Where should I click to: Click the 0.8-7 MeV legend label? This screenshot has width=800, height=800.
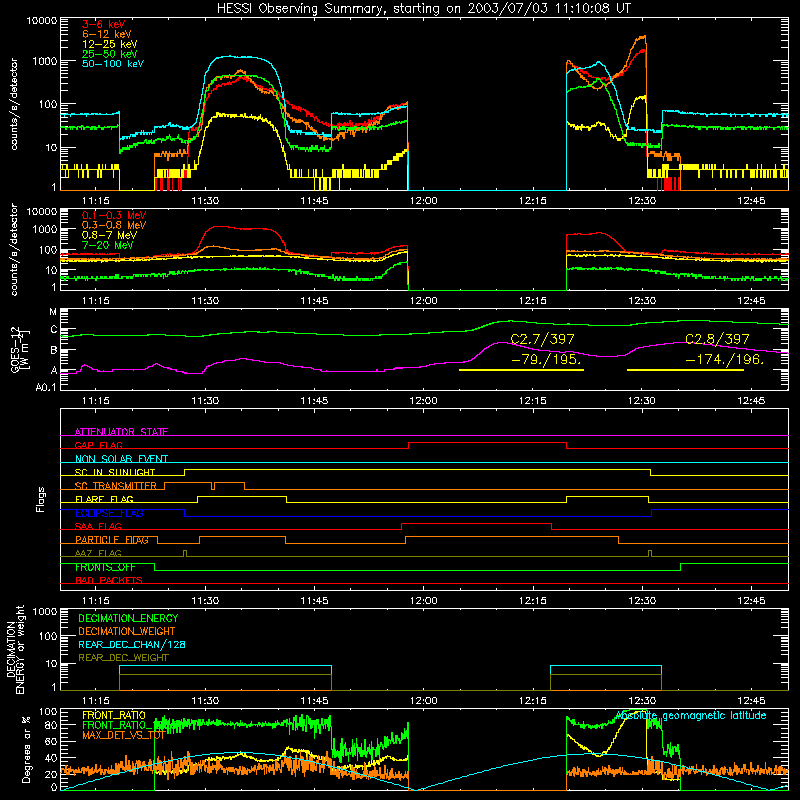(109, 235)
